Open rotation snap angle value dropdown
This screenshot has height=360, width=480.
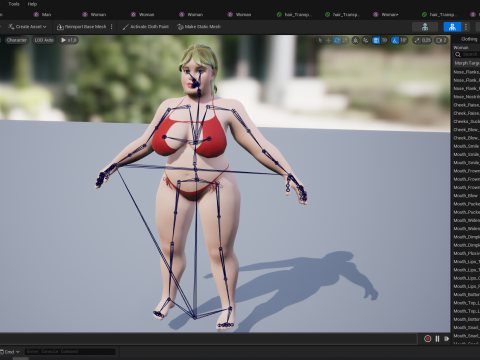[404, 40]
